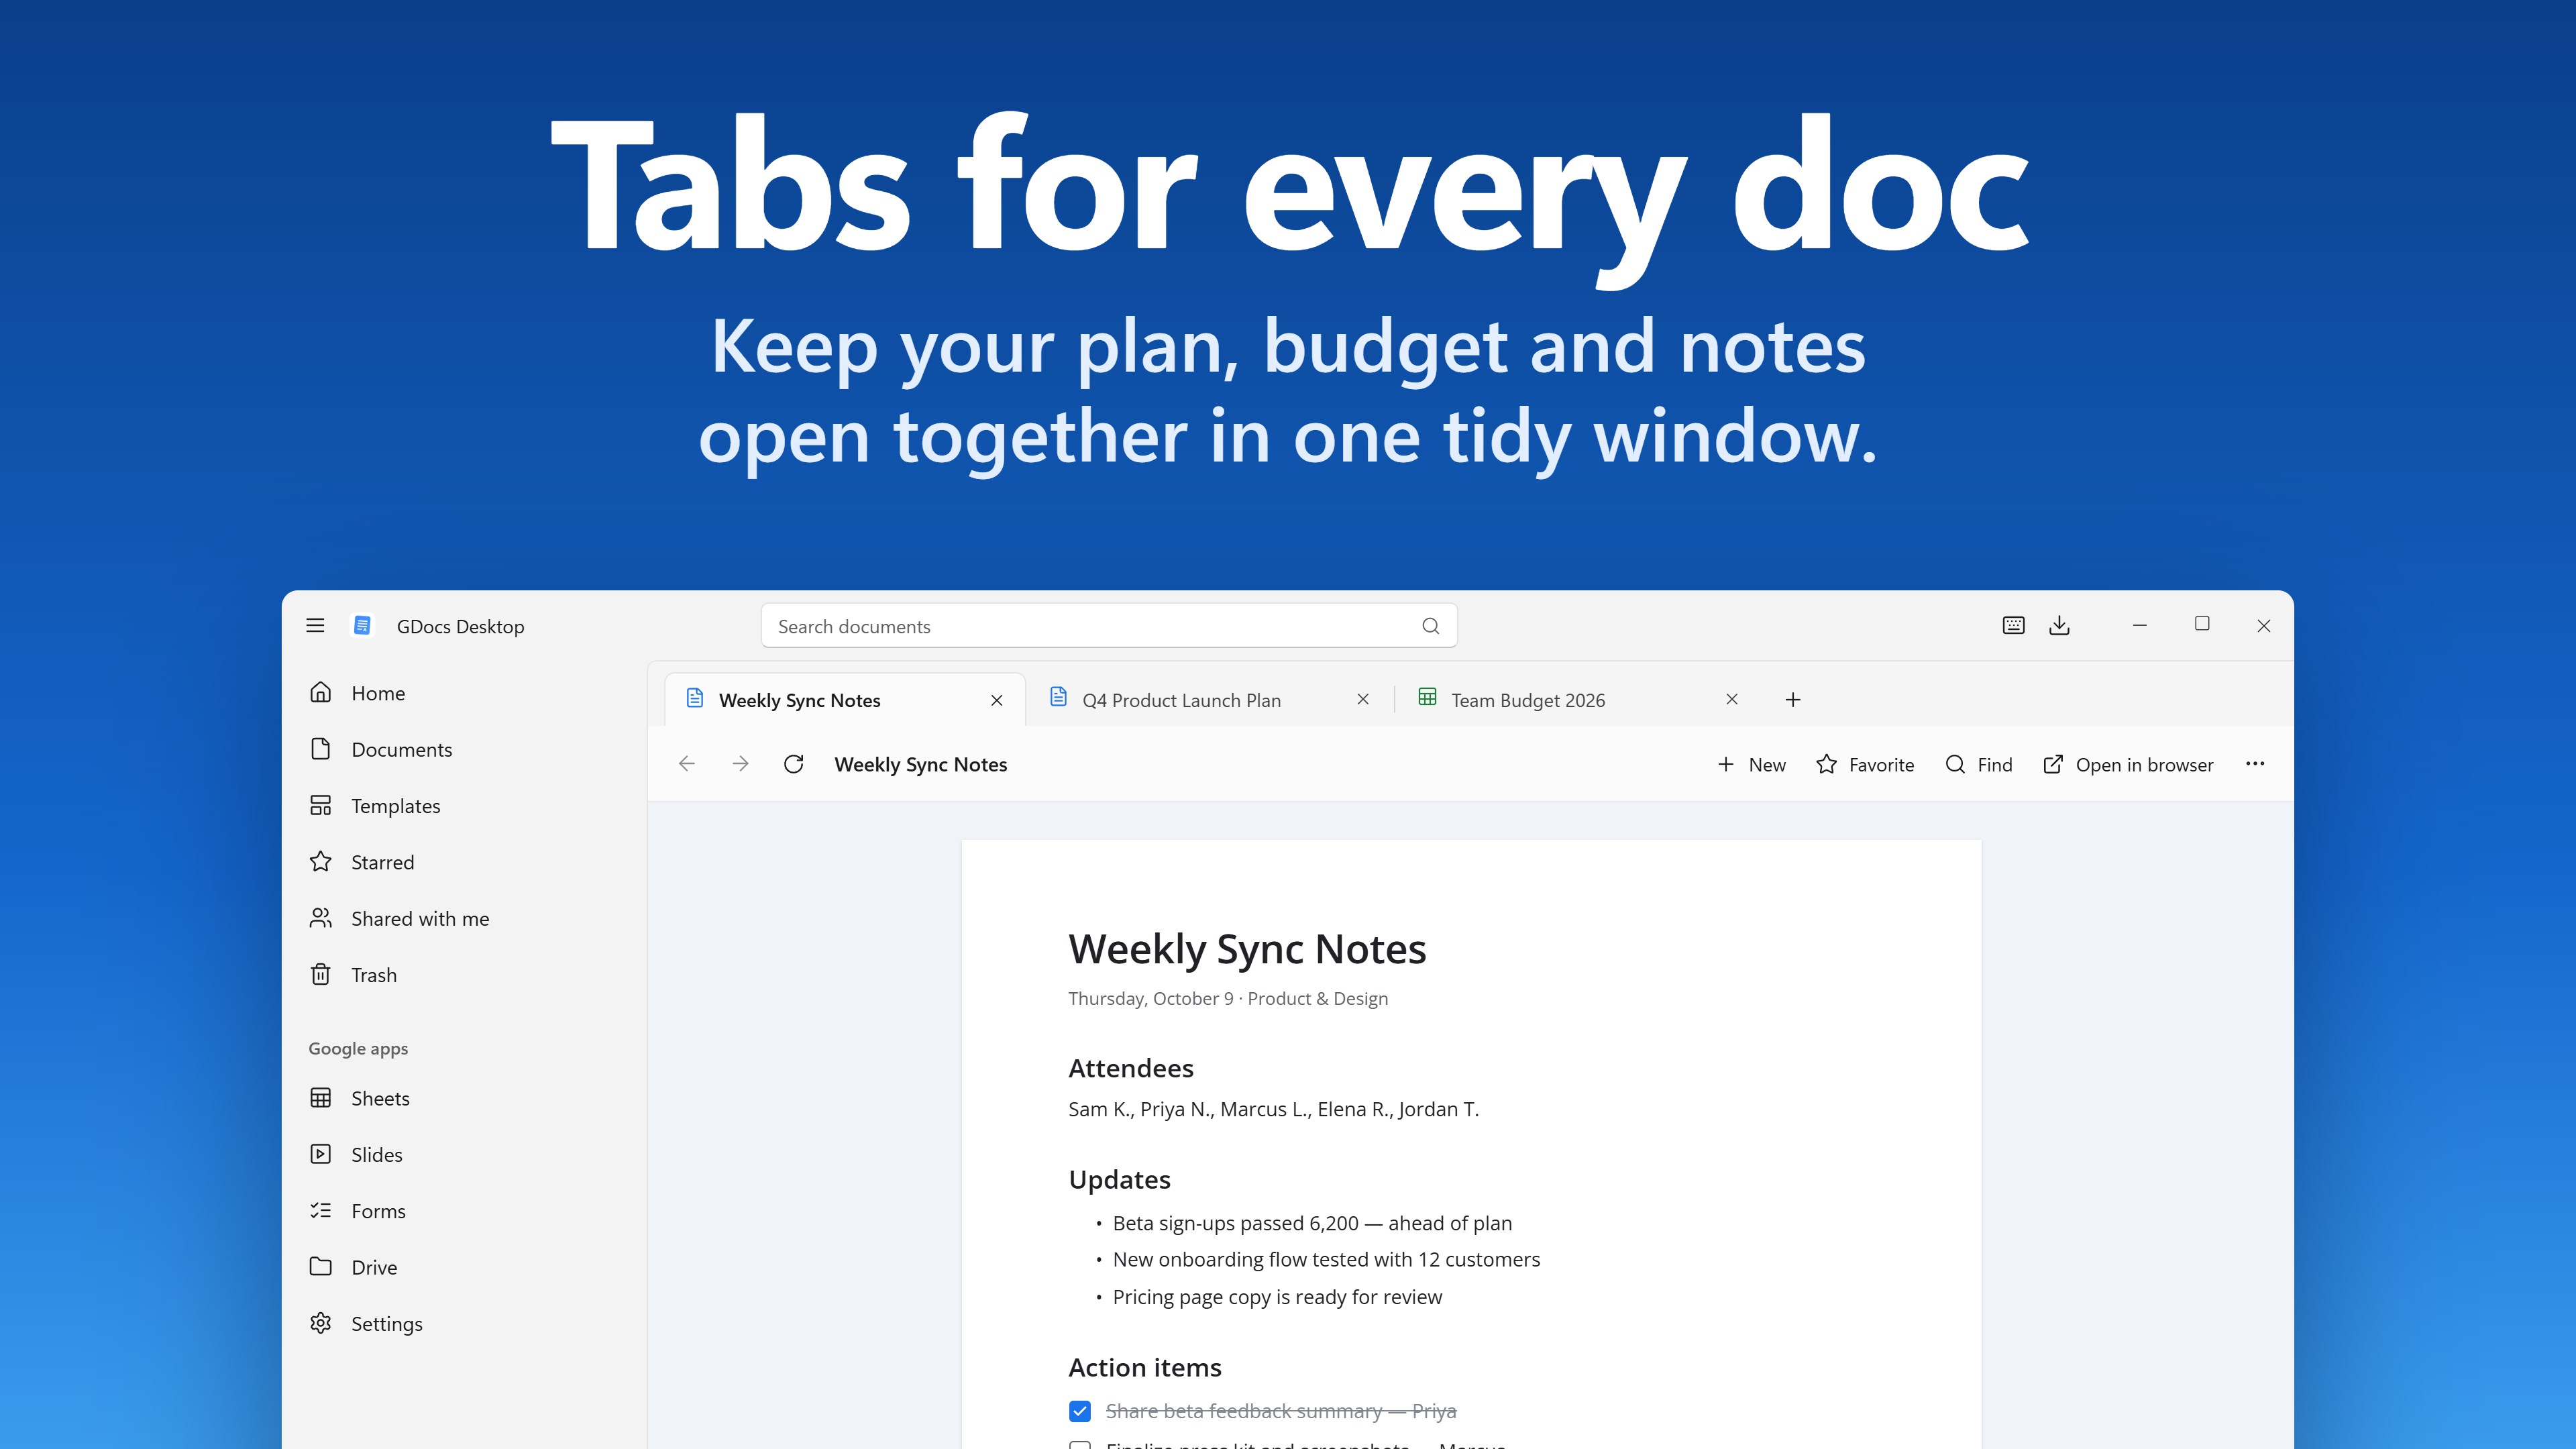The height and width of the screenshot is (1449, 2576).
Task: Click the GDocs Desktop app logo
Action: pos(362,626)
